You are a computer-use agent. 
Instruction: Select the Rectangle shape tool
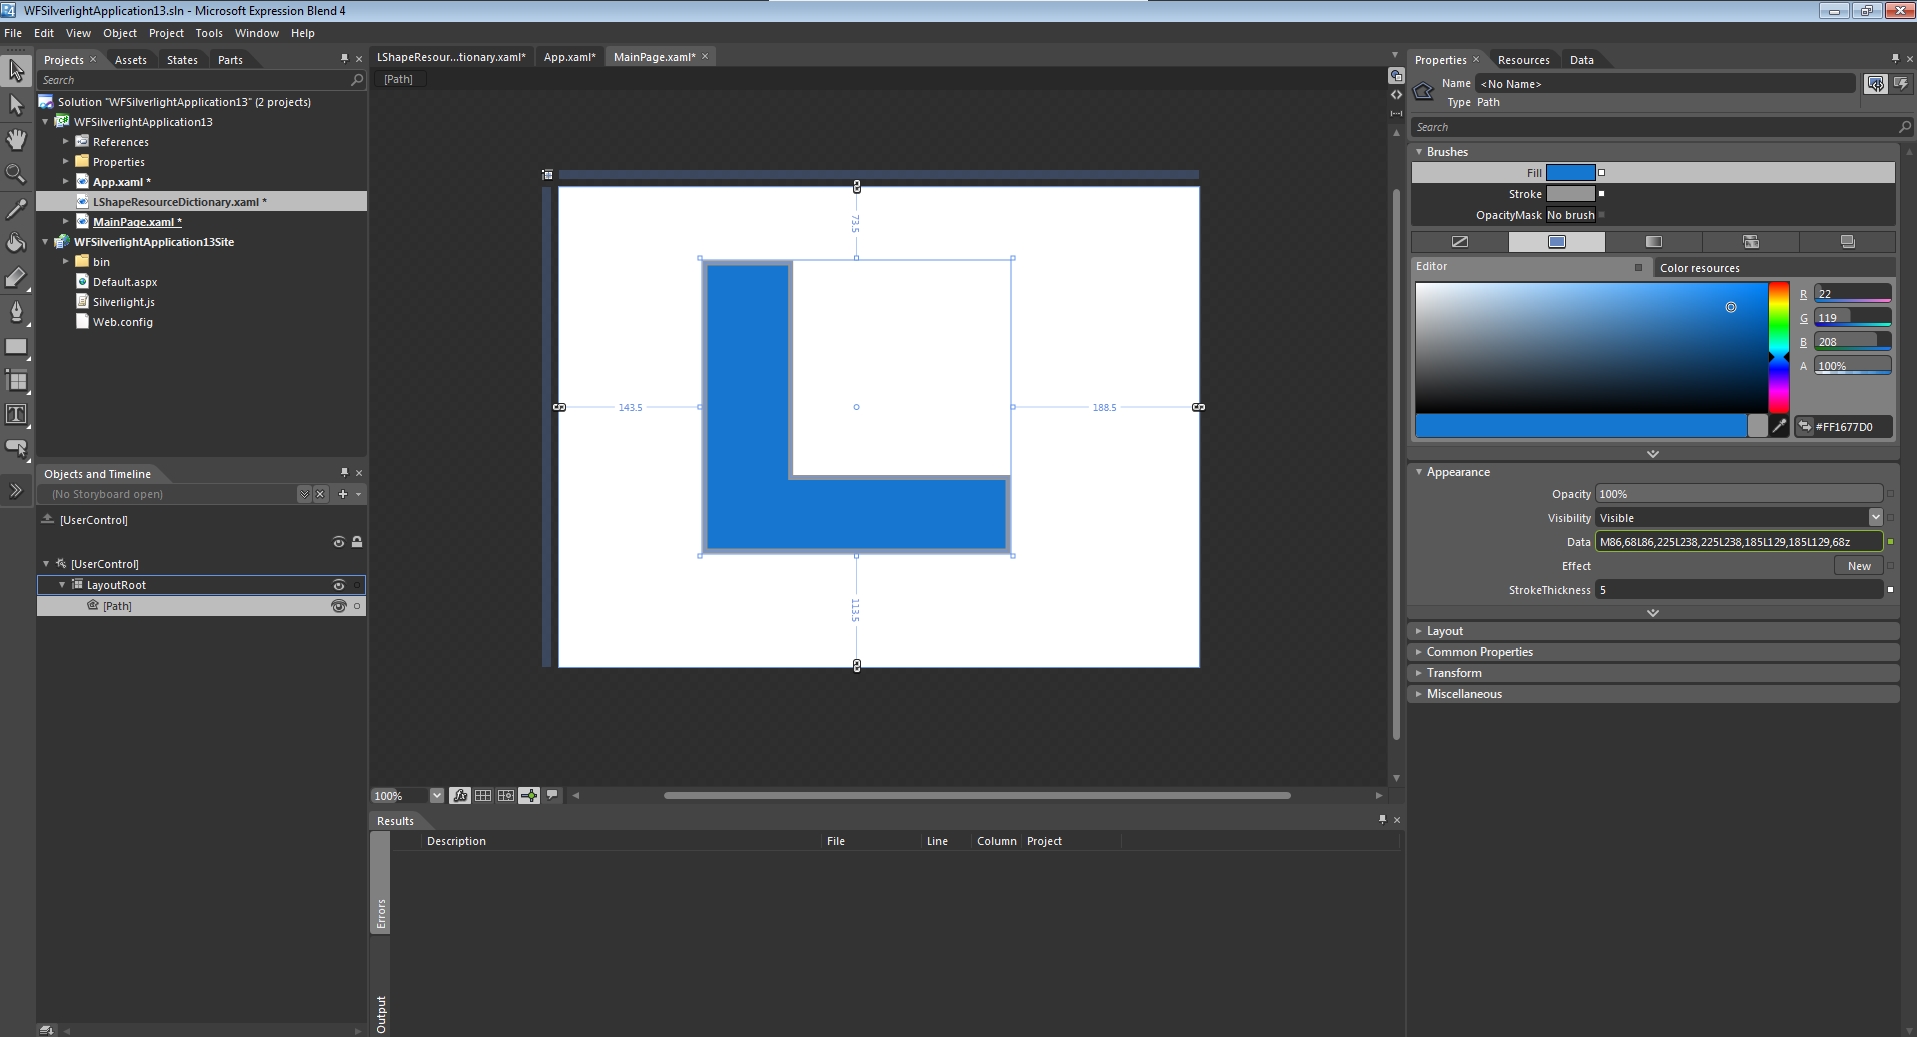coord(16,346)
